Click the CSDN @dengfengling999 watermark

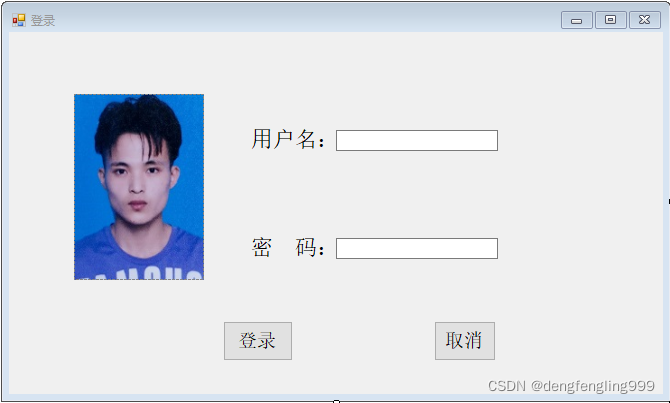click(x=571, y=386)
